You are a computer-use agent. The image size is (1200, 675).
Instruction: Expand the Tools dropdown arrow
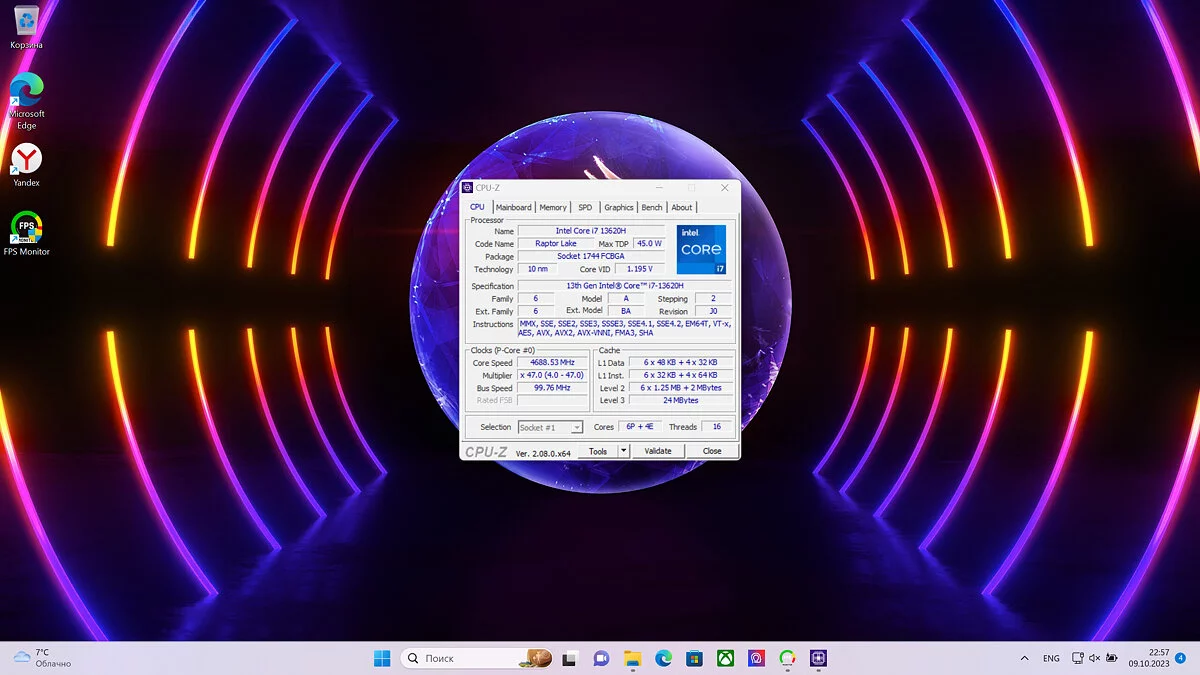(624, 451)
